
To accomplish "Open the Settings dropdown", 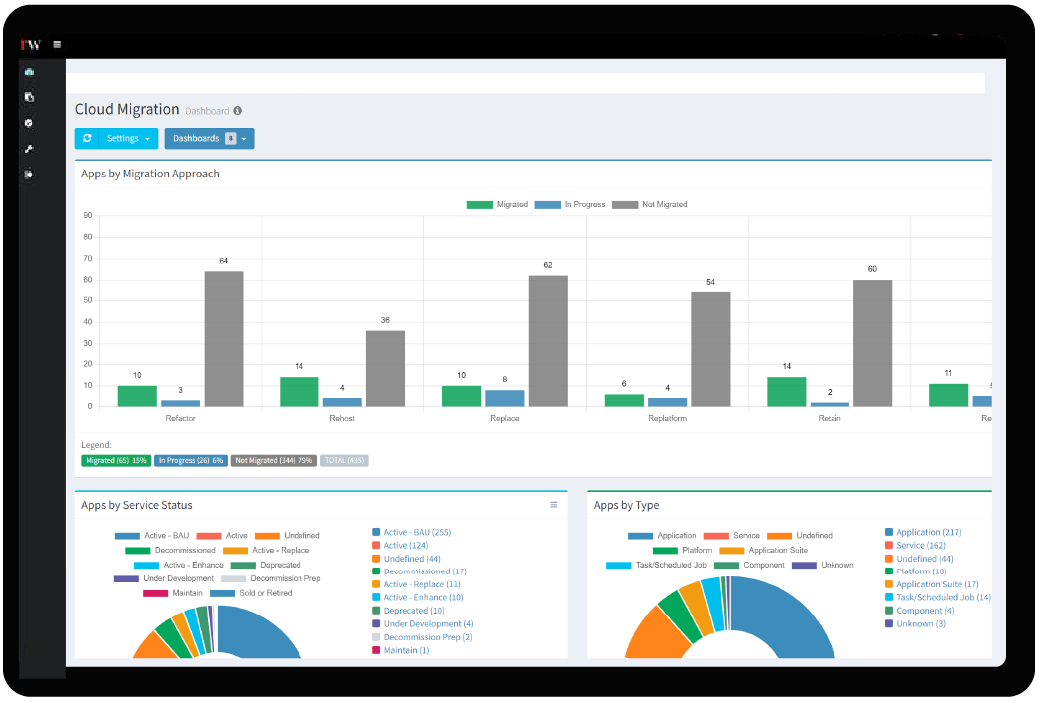I will click(128, 138).
